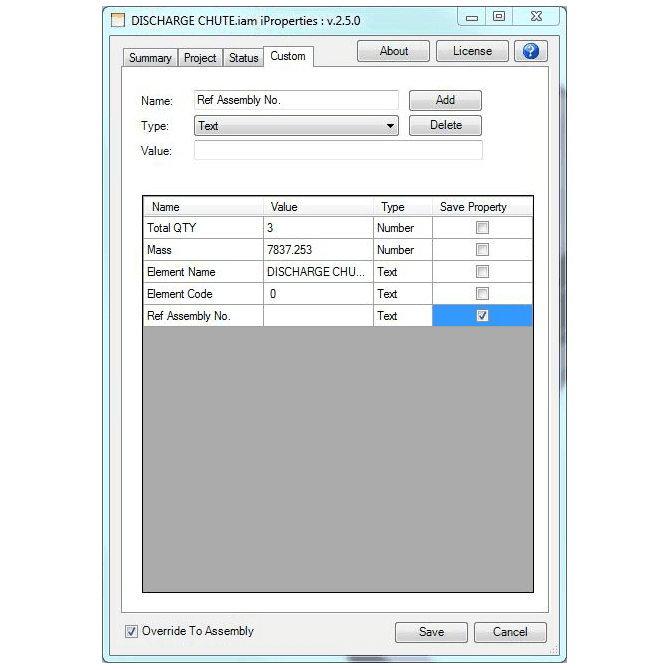670x670 pixels.
Task: Click the Delete property button
Action: tap(445, 125)
